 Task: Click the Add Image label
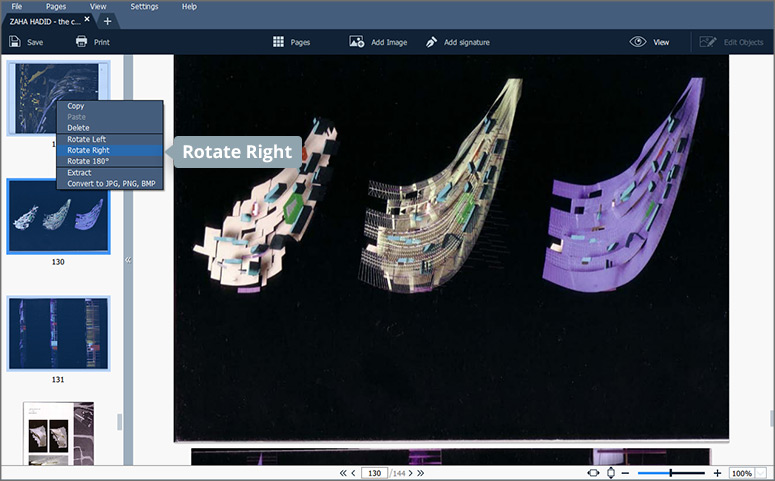click(x=389, y=43)
